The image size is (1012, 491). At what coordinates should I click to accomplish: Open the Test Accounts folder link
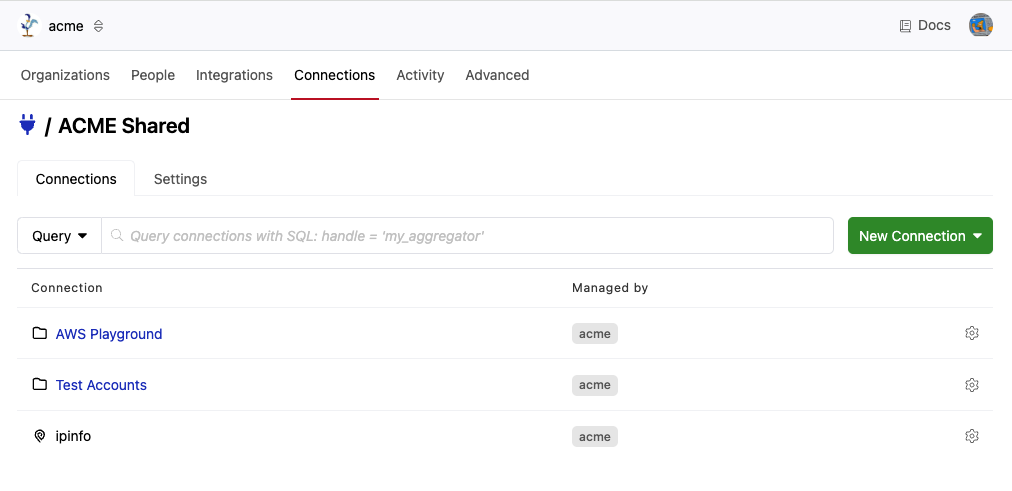pos(101,385)
